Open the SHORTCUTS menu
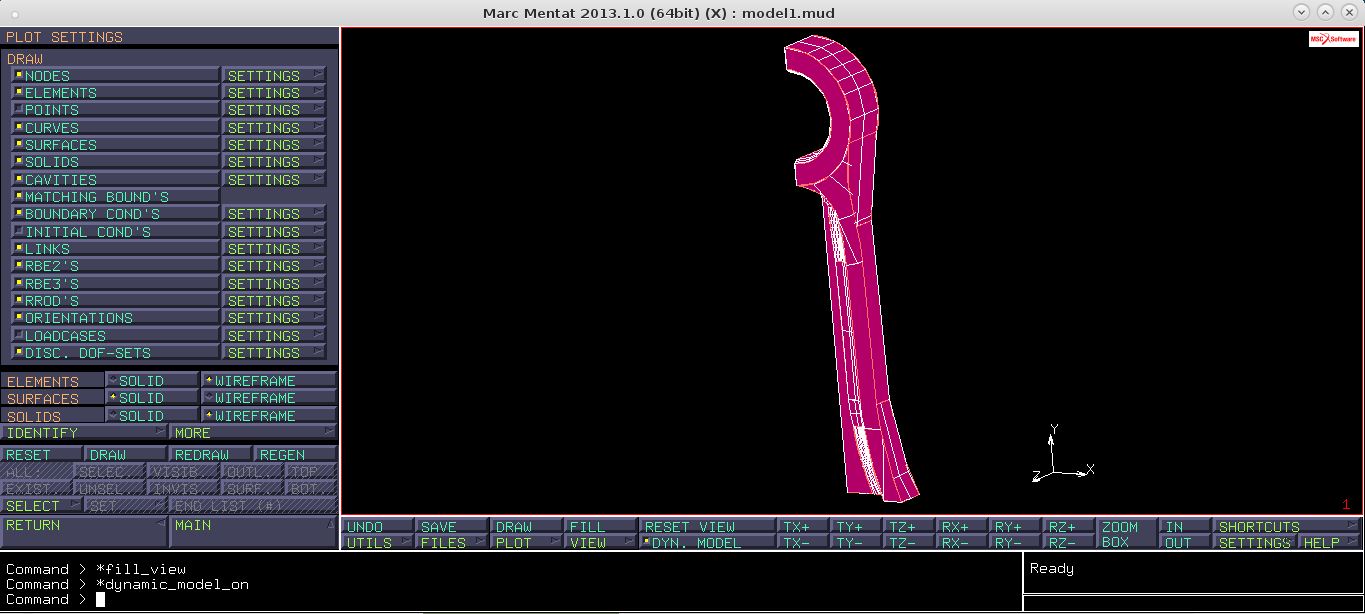This screenshot has width=1365, height=614. [1287, 526]
